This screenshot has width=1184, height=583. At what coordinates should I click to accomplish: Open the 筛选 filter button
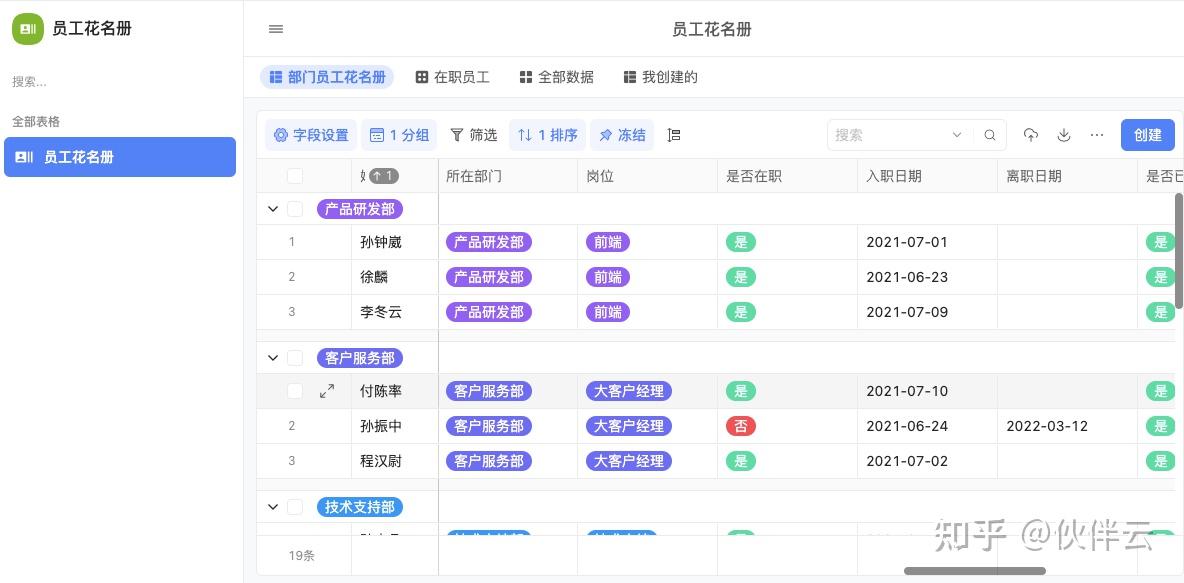pos(473,135)
